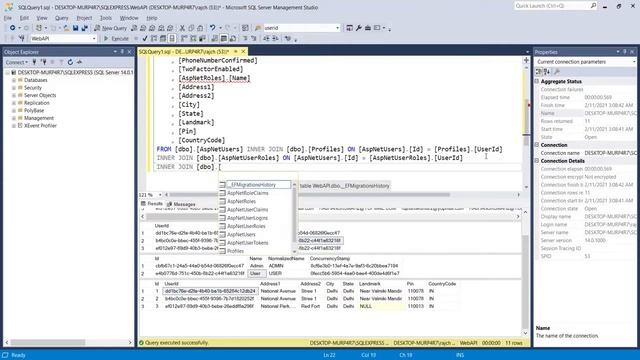640x360 pixels.
Task: Click Connect Object Explorer plug icon
Action: 34,62
